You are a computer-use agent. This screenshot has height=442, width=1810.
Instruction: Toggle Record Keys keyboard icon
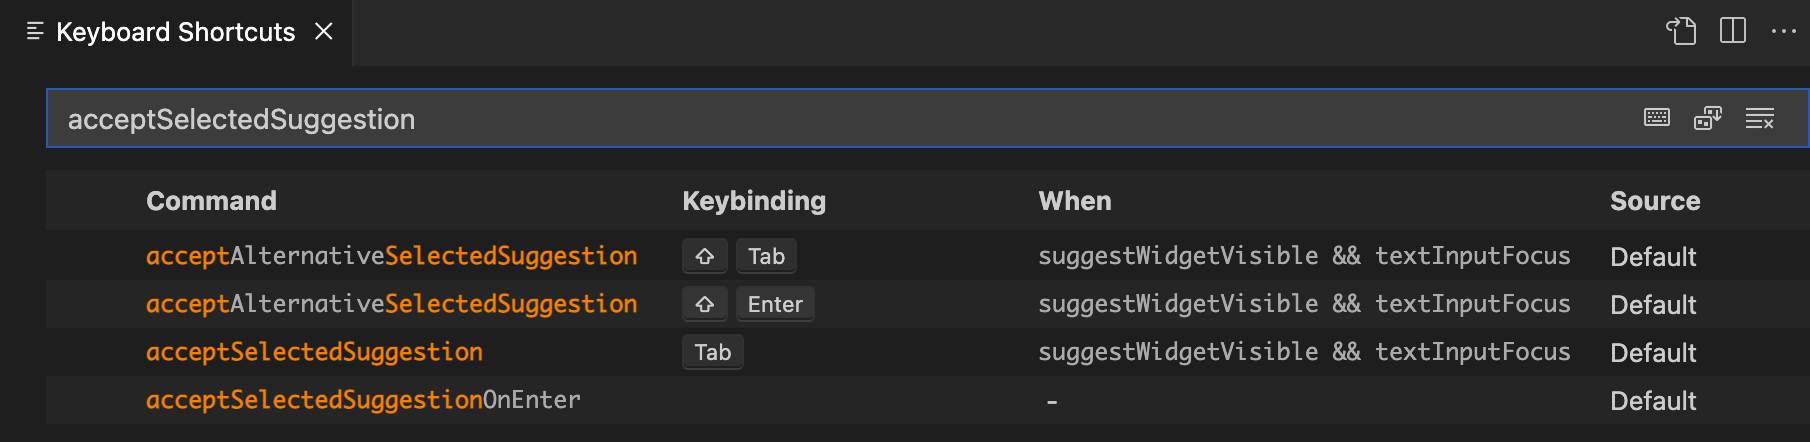click(1657, 118)
